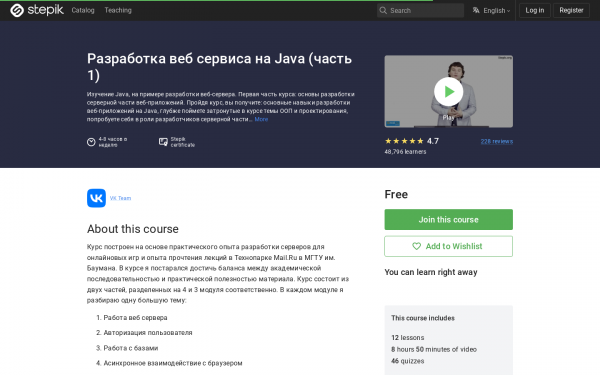Open the Teaching menu item
600x375 pixels.
tap(118, 10)
